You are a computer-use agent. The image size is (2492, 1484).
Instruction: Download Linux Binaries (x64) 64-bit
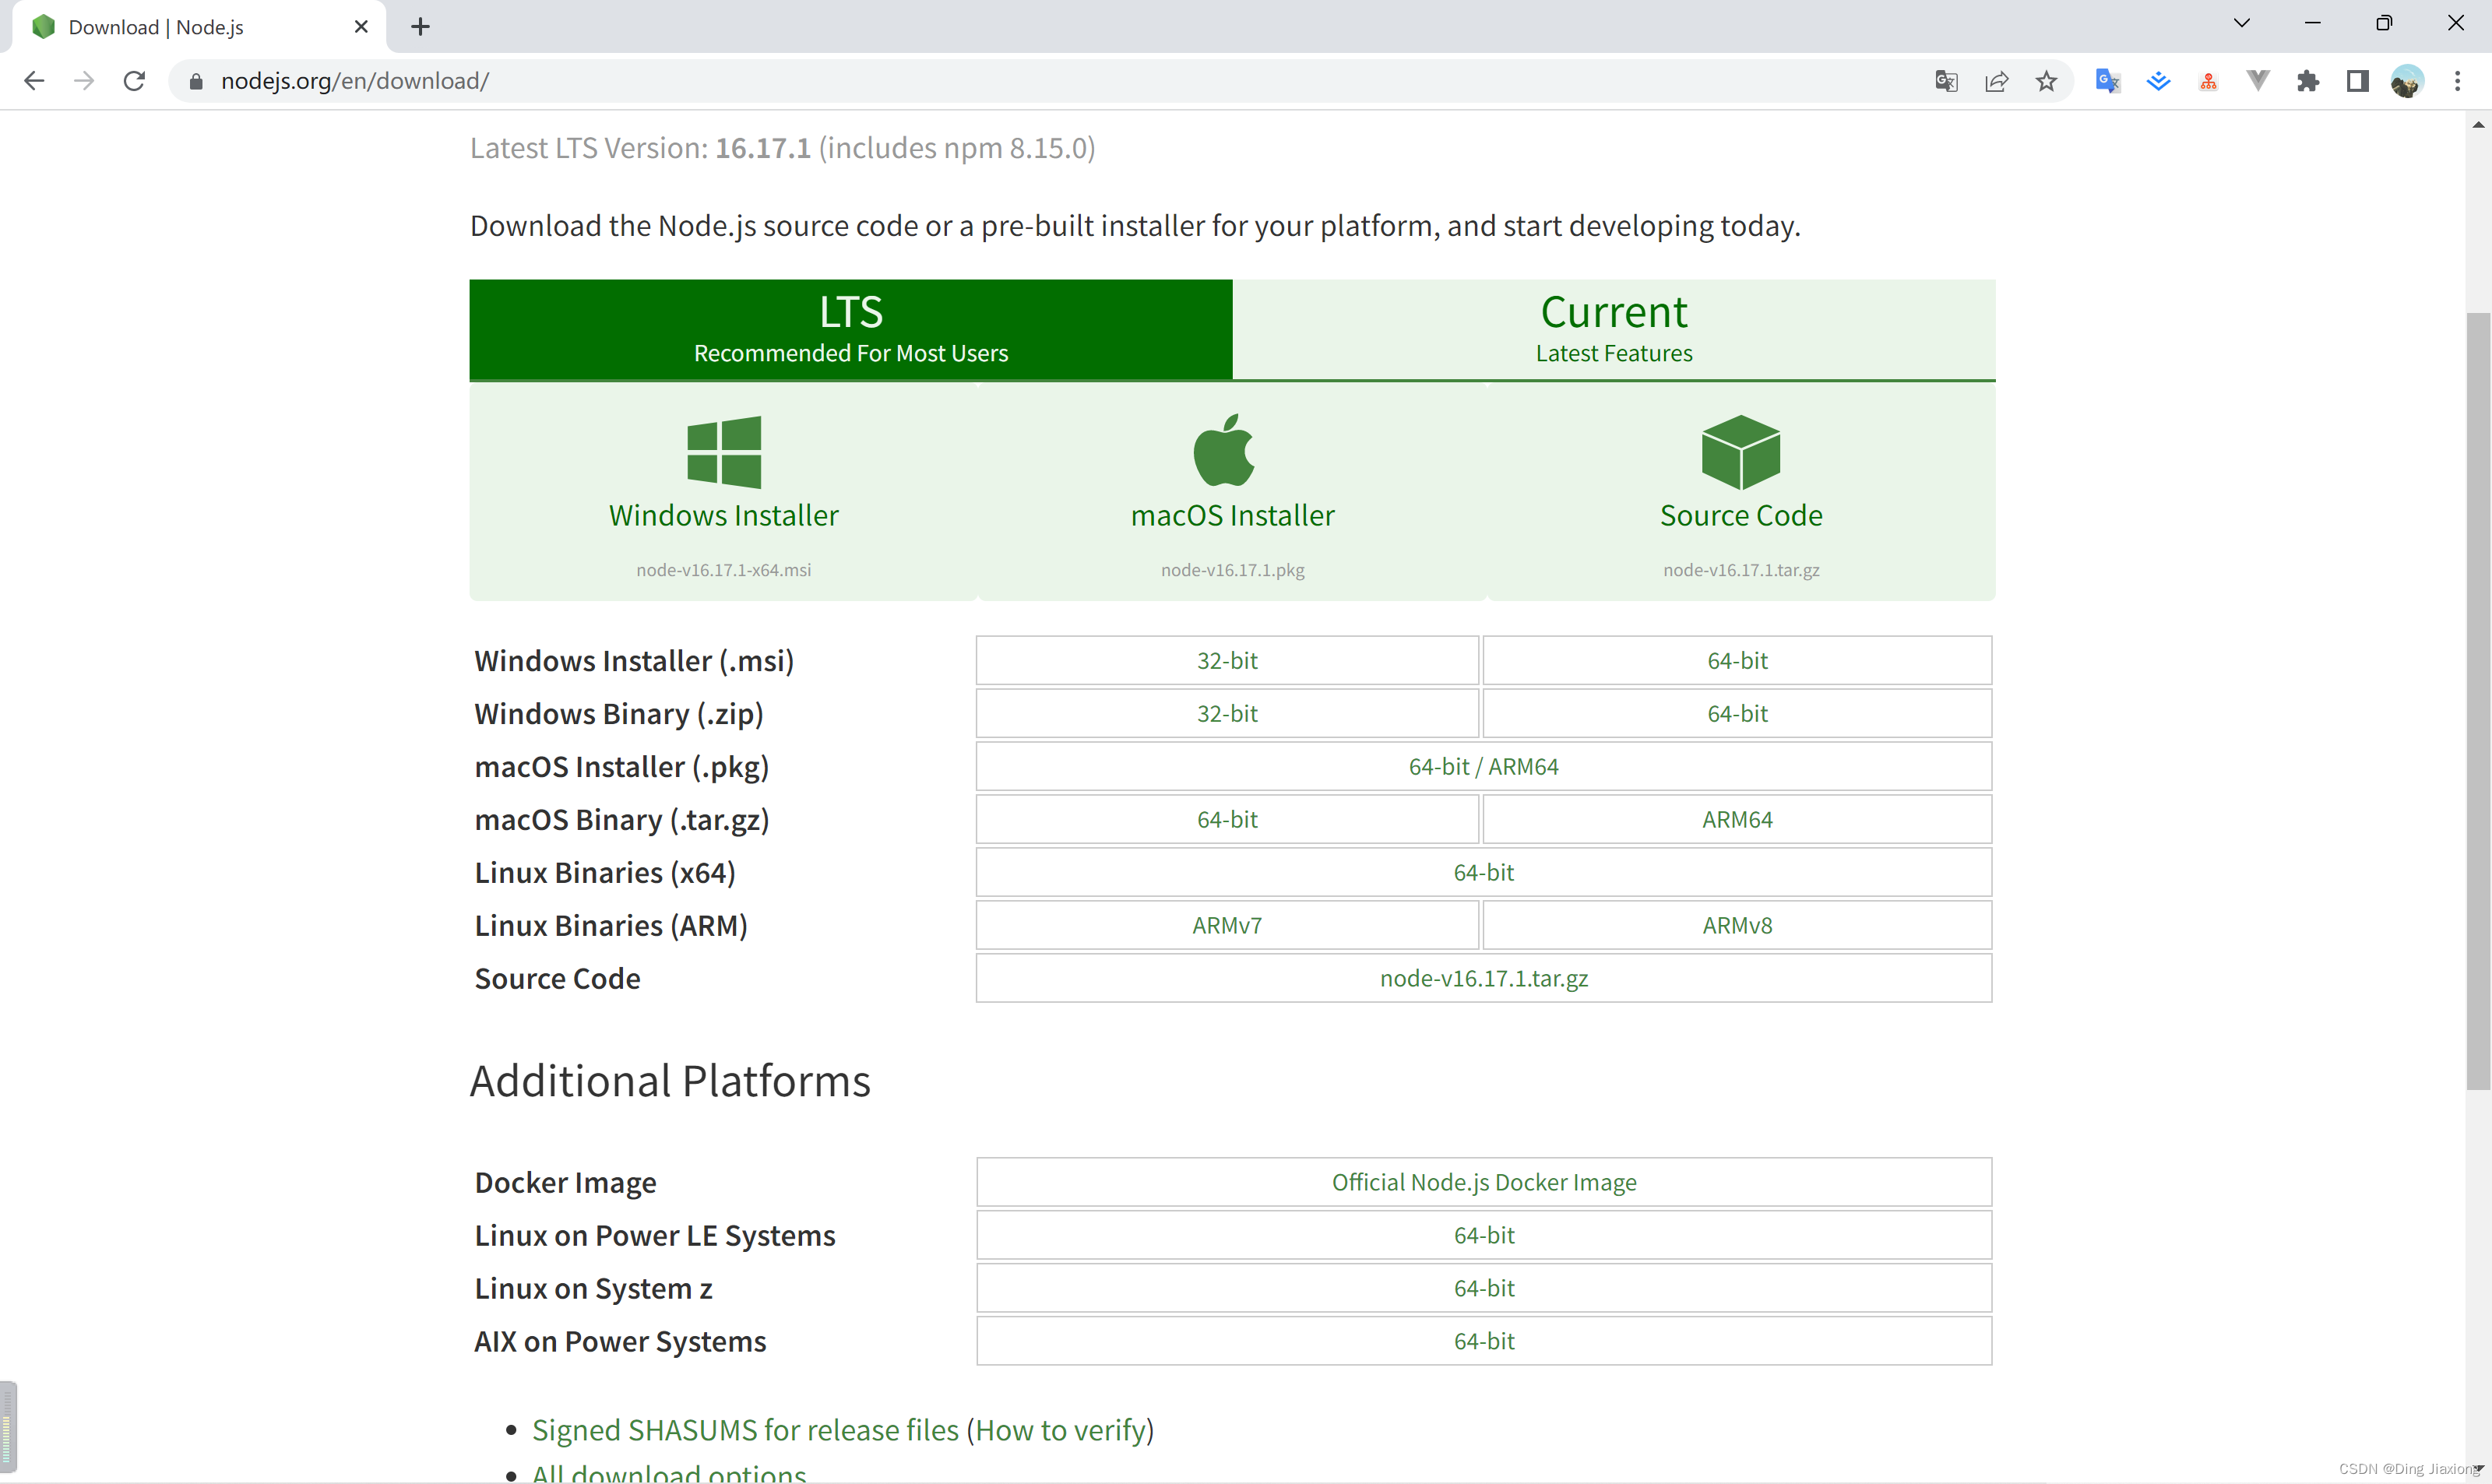click(1484, 872)
